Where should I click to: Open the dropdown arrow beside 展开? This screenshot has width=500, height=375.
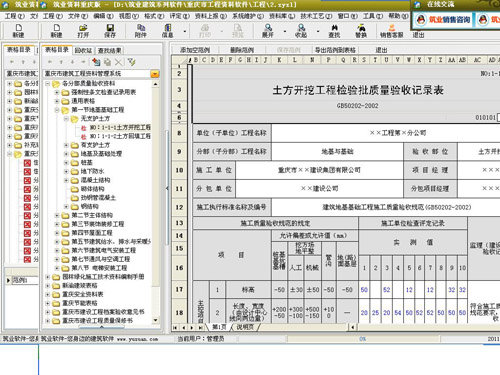pyautogui.click(x=285, y=32)
